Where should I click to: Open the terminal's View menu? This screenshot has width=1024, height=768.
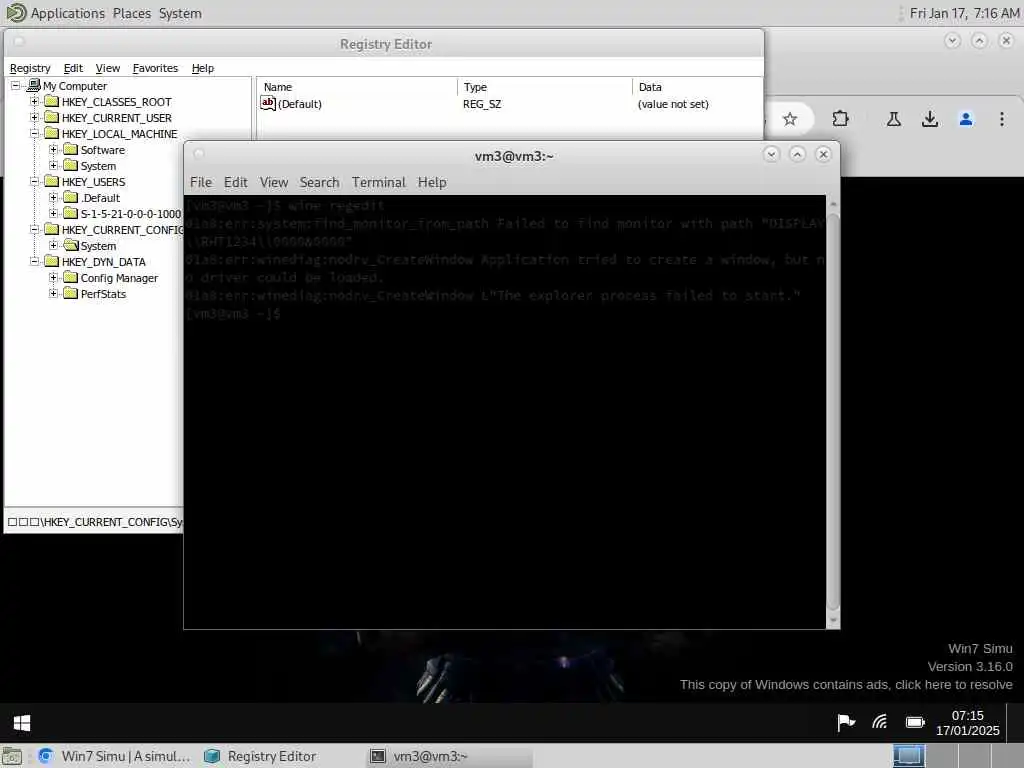click(274, 182)
